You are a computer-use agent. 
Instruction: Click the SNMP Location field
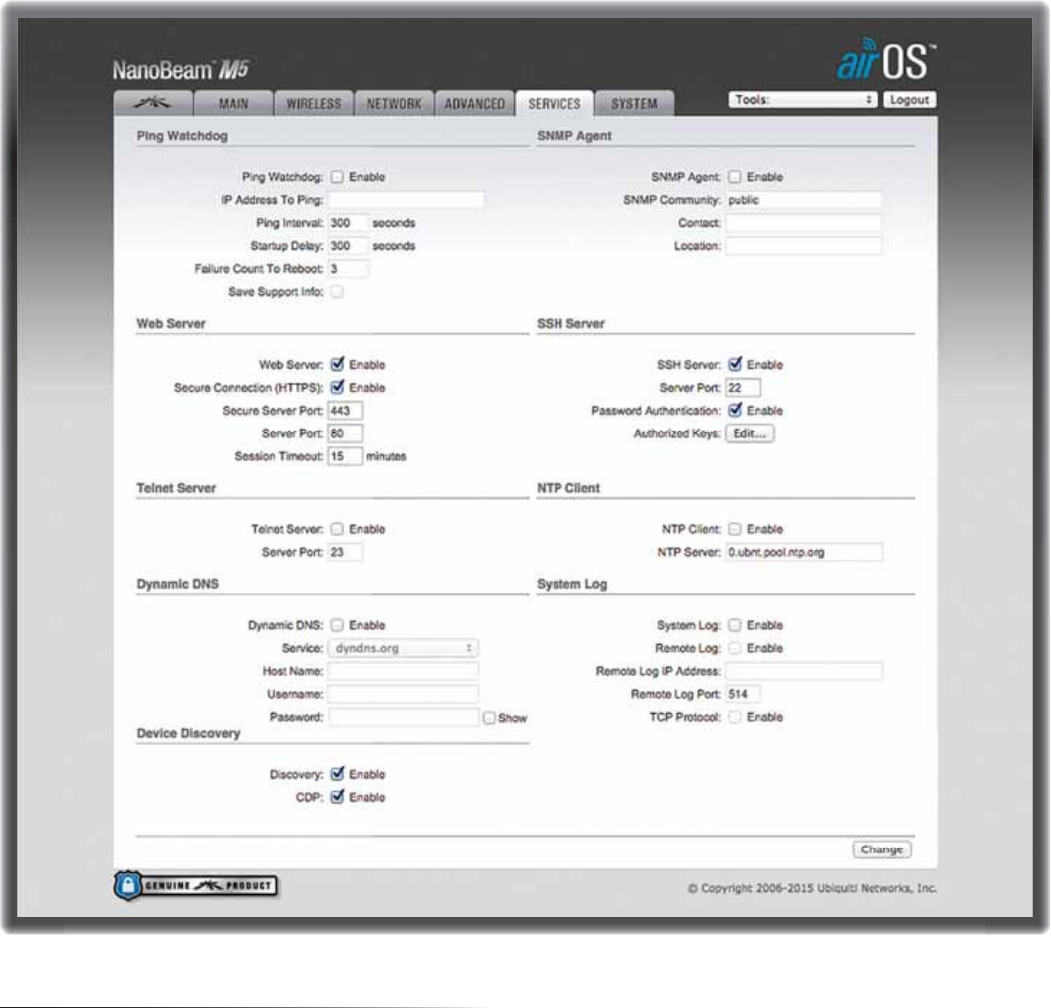pyautogui.click(x=804, y=246)
